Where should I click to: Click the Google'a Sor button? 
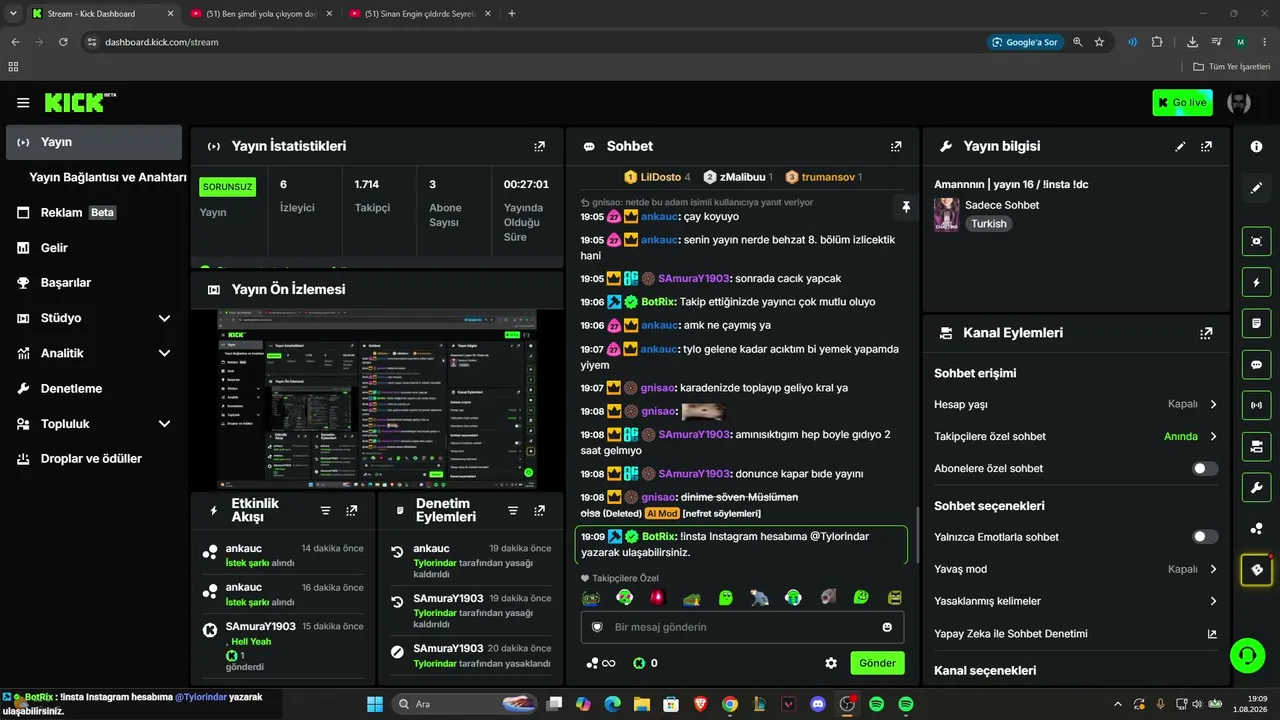[x=1024, y=42]
